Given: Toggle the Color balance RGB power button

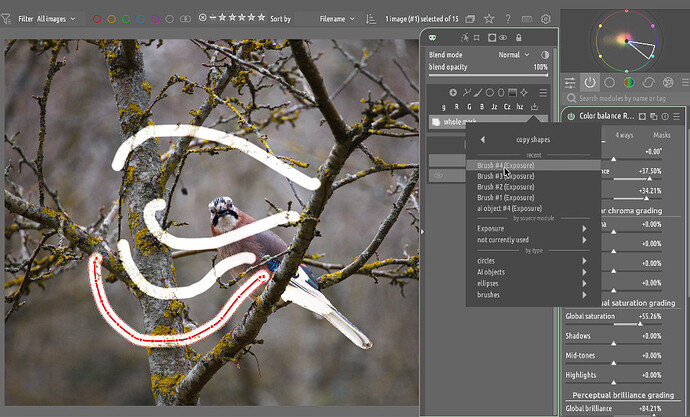Looking at the screenshot, I should 571,117.
